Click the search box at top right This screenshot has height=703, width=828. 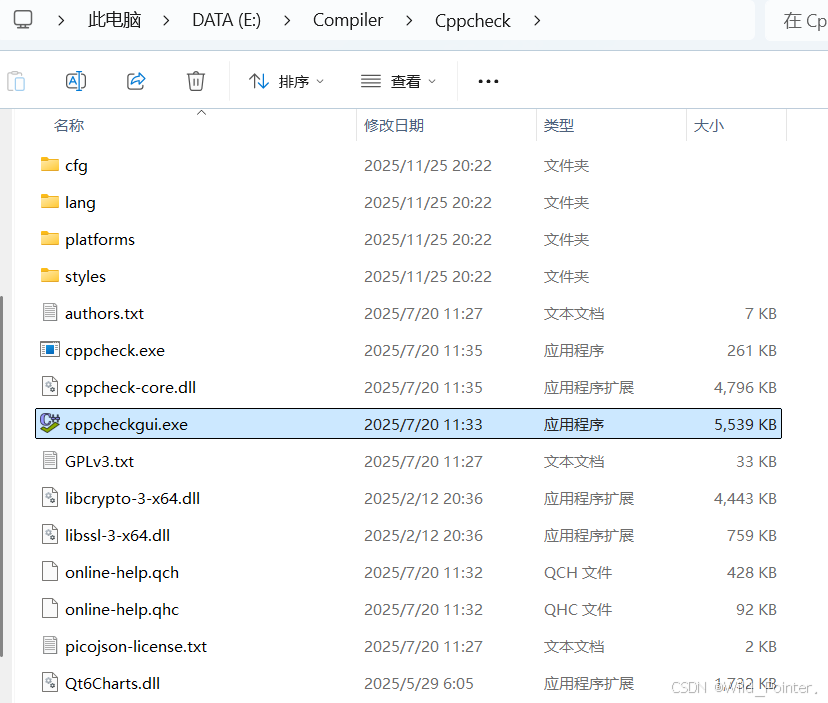pyautogui.click(x=801, y=19)
